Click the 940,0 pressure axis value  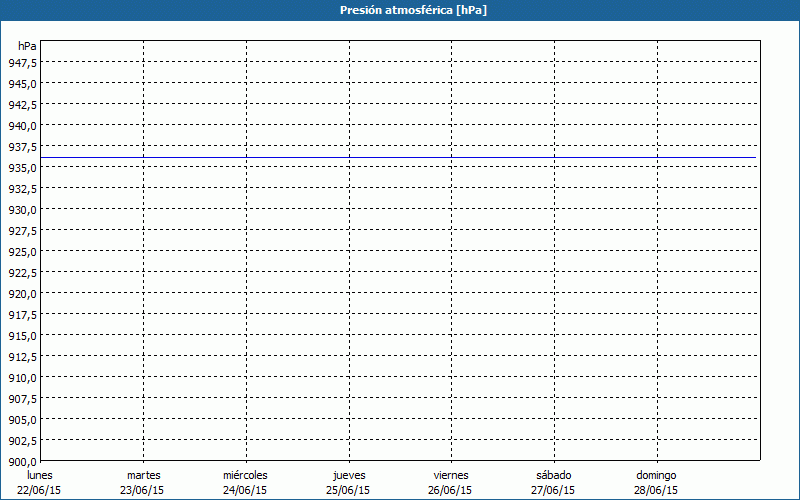tap(23, 125)
